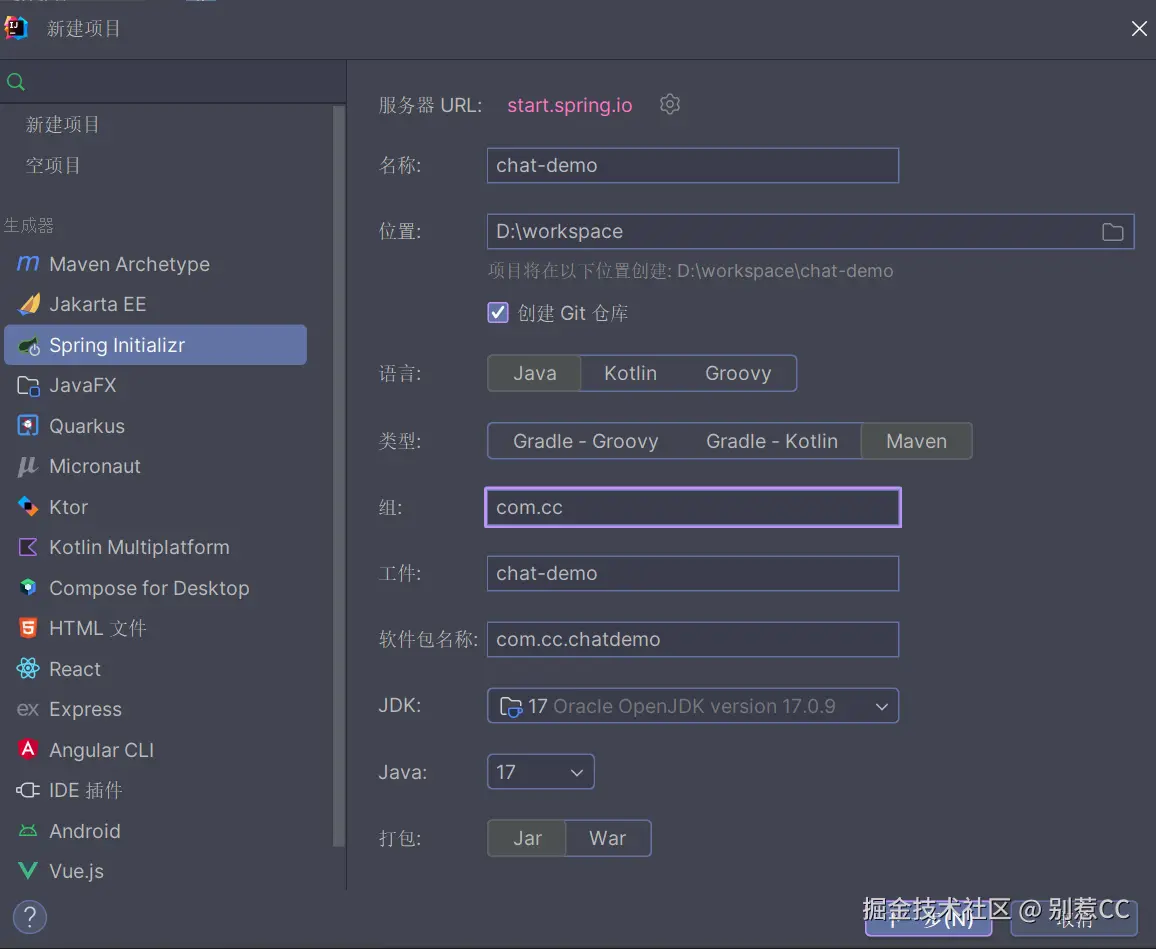Image resolution: width=1156 pixels, height=949 pixels.
Task: Select the Micronaut generator label
Action: [94, 466]
